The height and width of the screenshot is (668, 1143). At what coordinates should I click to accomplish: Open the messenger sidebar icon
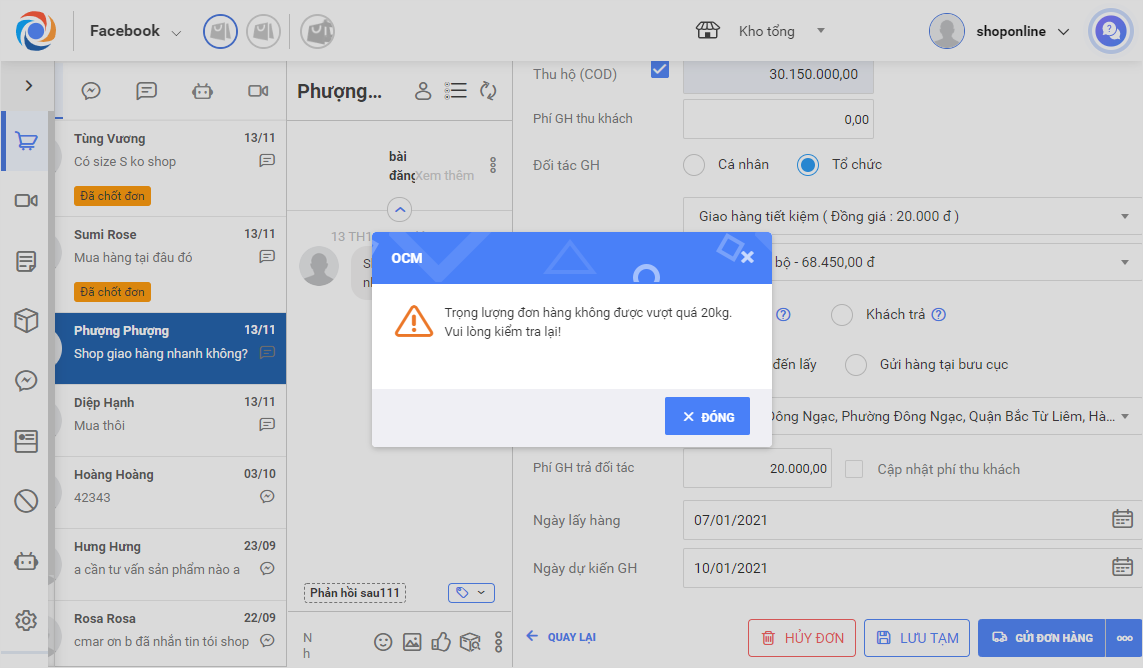(26, 381)
